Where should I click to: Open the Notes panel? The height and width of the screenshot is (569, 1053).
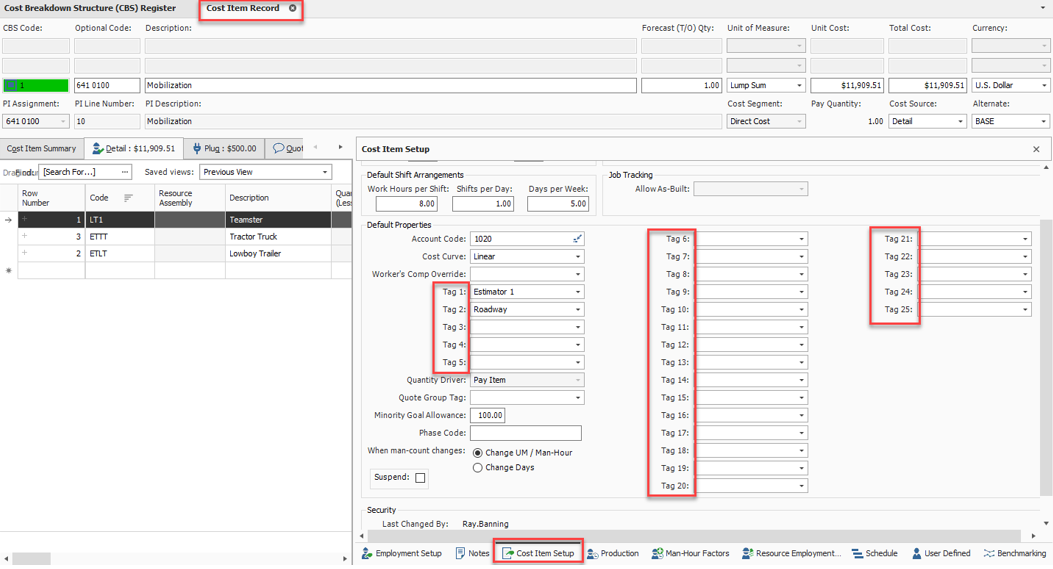click(x=472, y=553)
